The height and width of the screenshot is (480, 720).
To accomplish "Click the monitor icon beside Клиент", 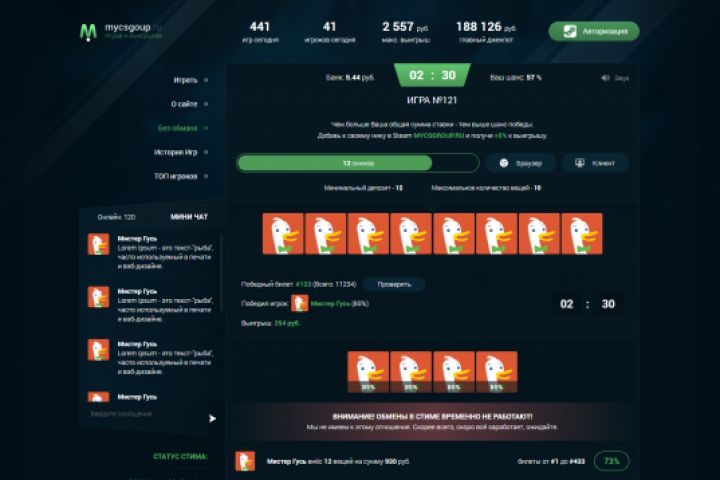I will point(580,163).
